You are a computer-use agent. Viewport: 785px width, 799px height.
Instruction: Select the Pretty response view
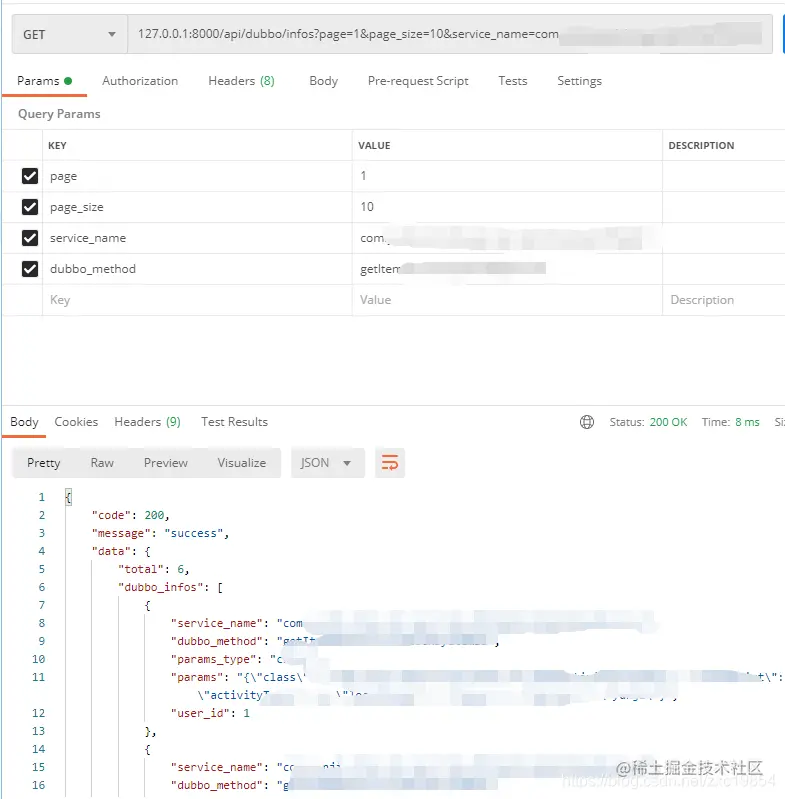(x=44, y=463)
